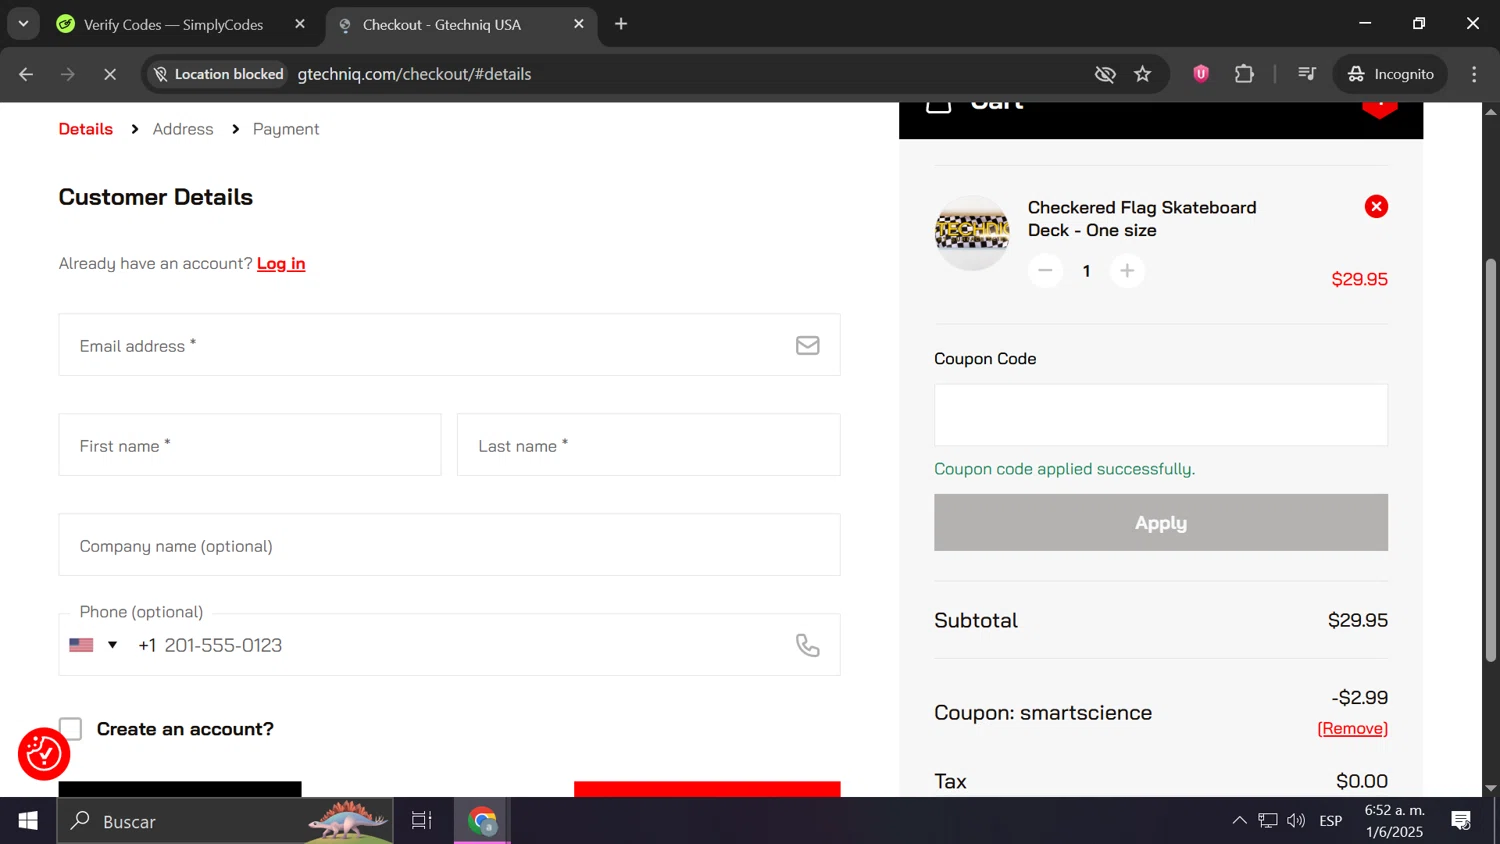Open the Brave Shields icon
This screenshot has height=844, width=1500.
(1201, 74)
